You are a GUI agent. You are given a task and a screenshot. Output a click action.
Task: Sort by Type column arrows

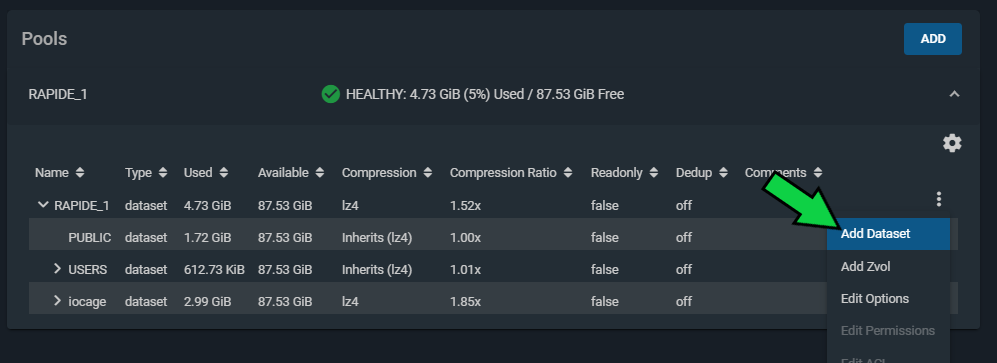[163, 172]
